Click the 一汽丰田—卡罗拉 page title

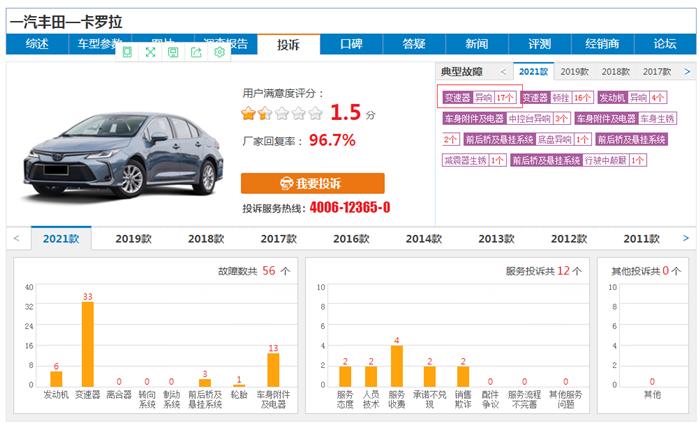[66, 22]
